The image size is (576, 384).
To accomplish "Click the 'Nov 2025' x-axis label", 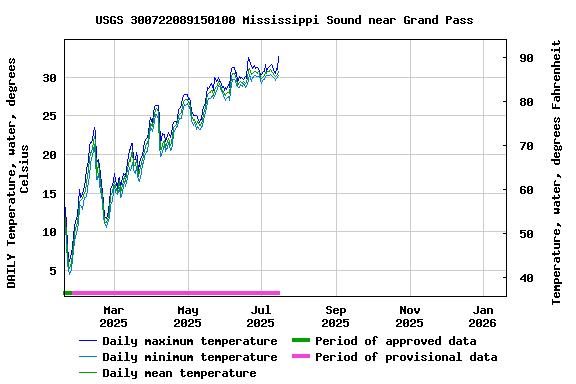I will tap(410, 316).
